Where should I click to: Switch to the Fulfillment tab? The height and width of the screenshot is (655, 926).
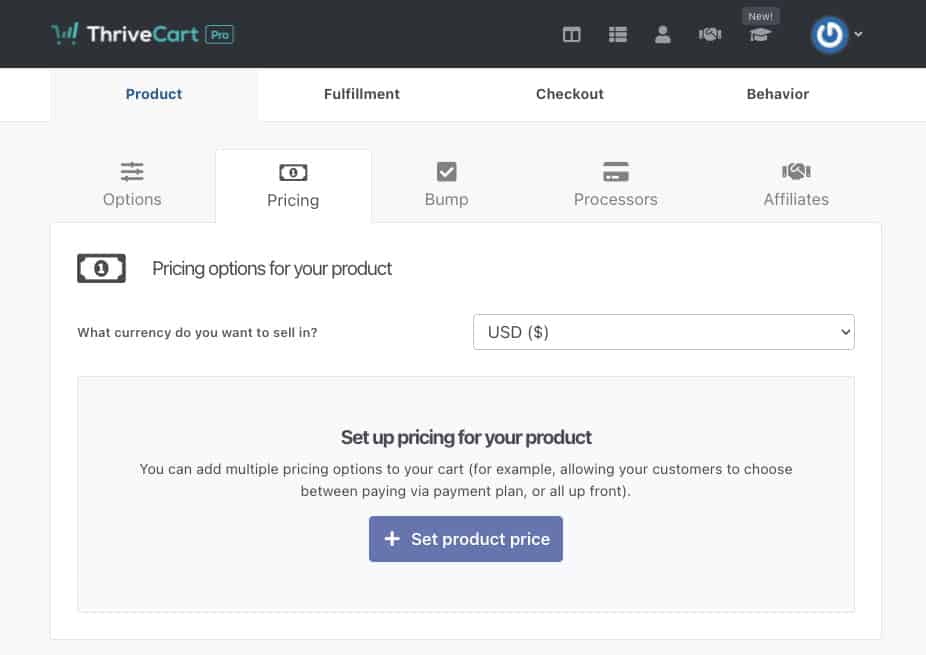[x=361, y=93]
